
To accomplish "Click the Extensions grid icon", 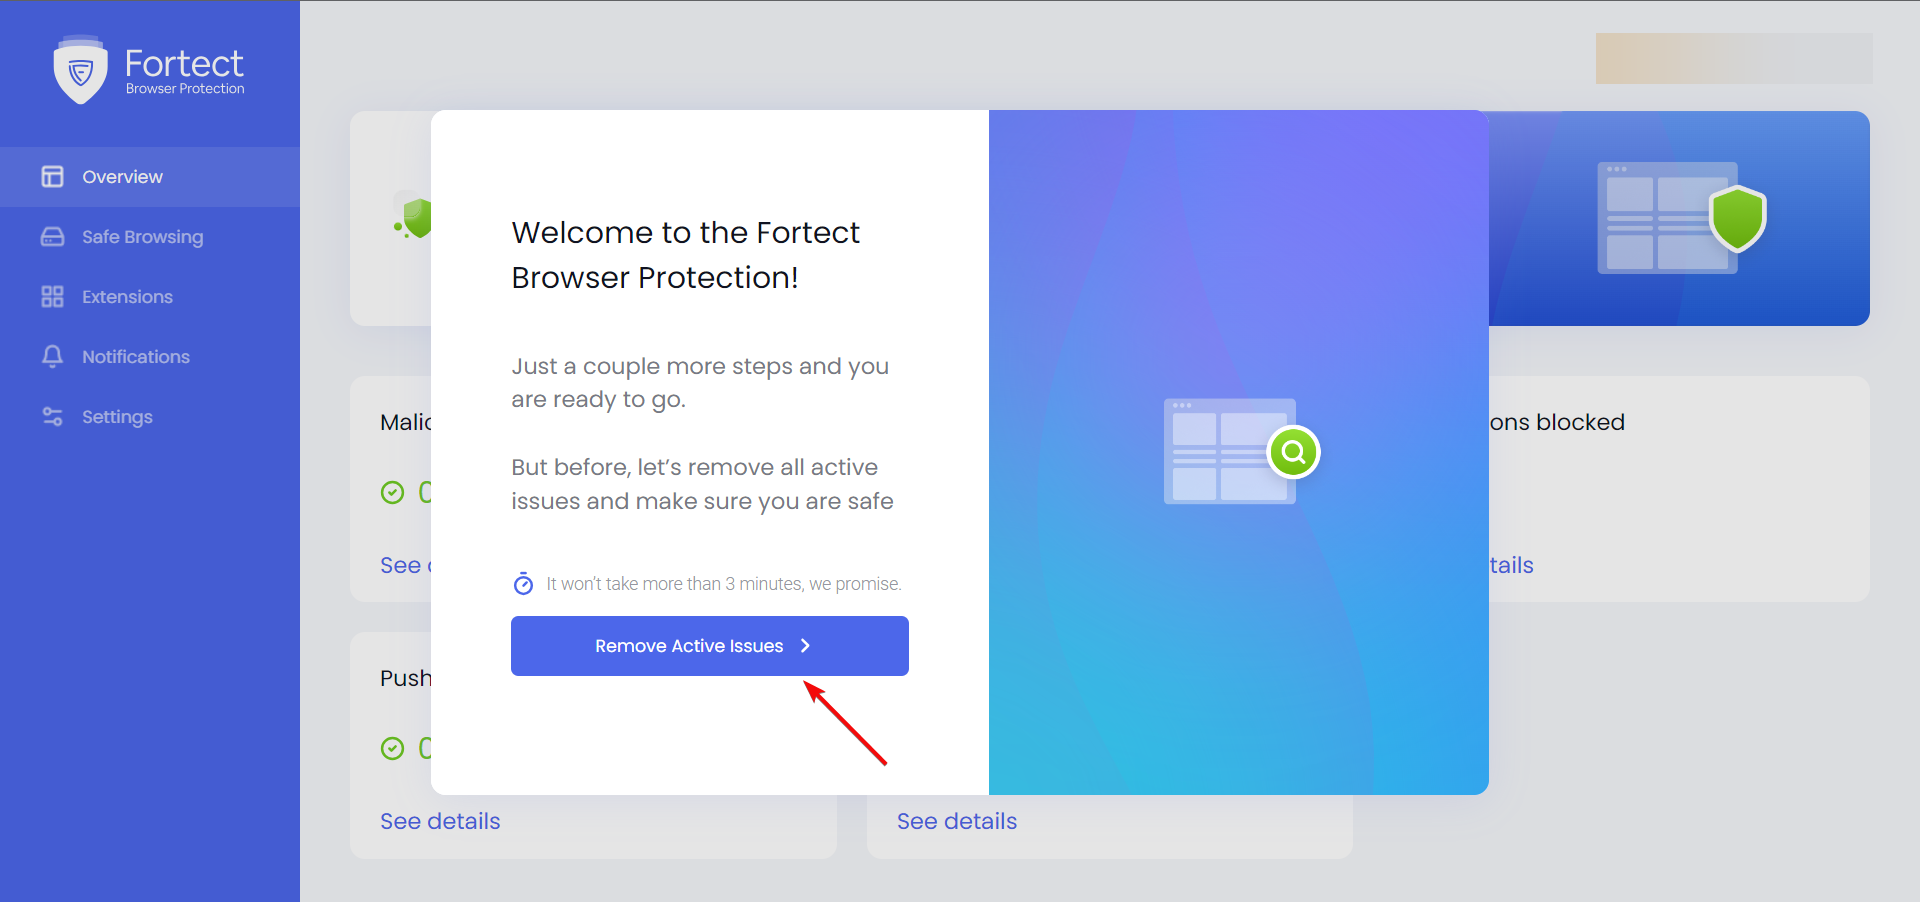I will point(52,297).
